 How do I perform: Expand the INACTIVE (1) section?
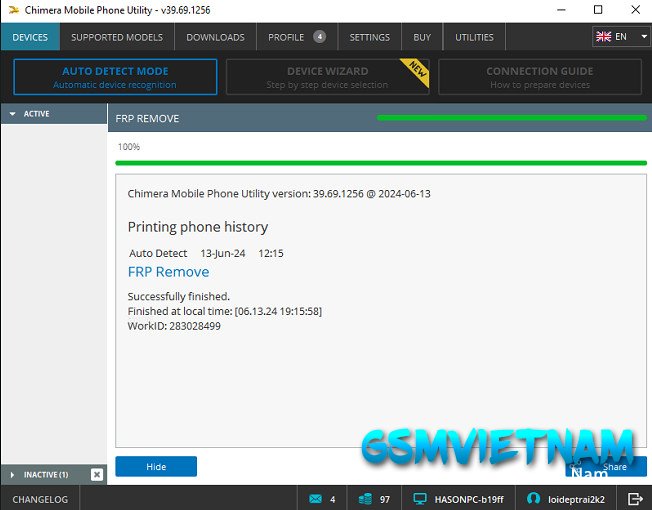click(45, 475)
